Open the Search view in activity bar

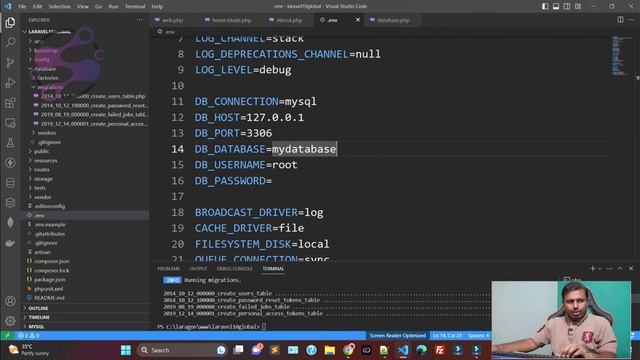pyautogui.click(x=10, y=42)
